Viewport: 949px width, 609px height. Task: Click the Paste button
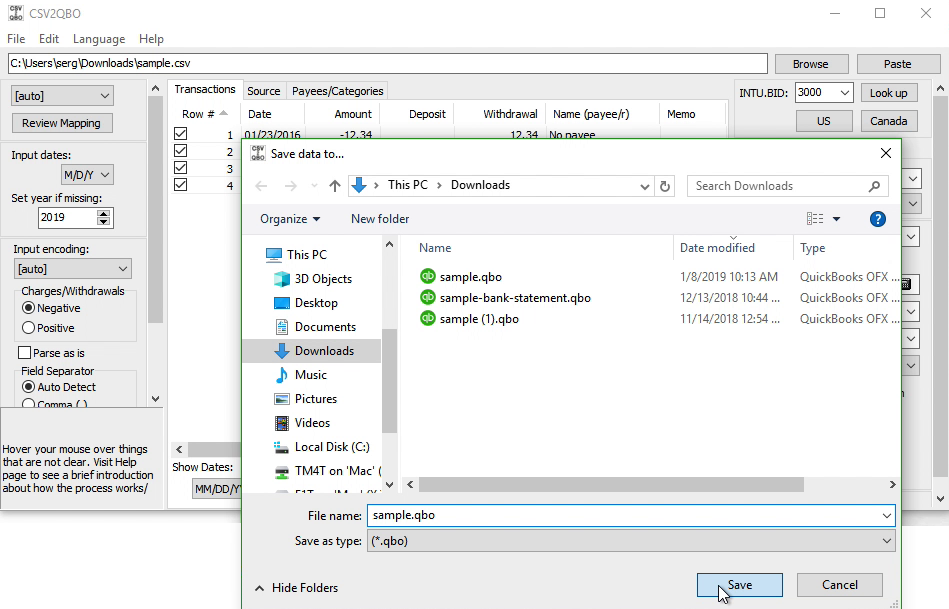[897, 64]
